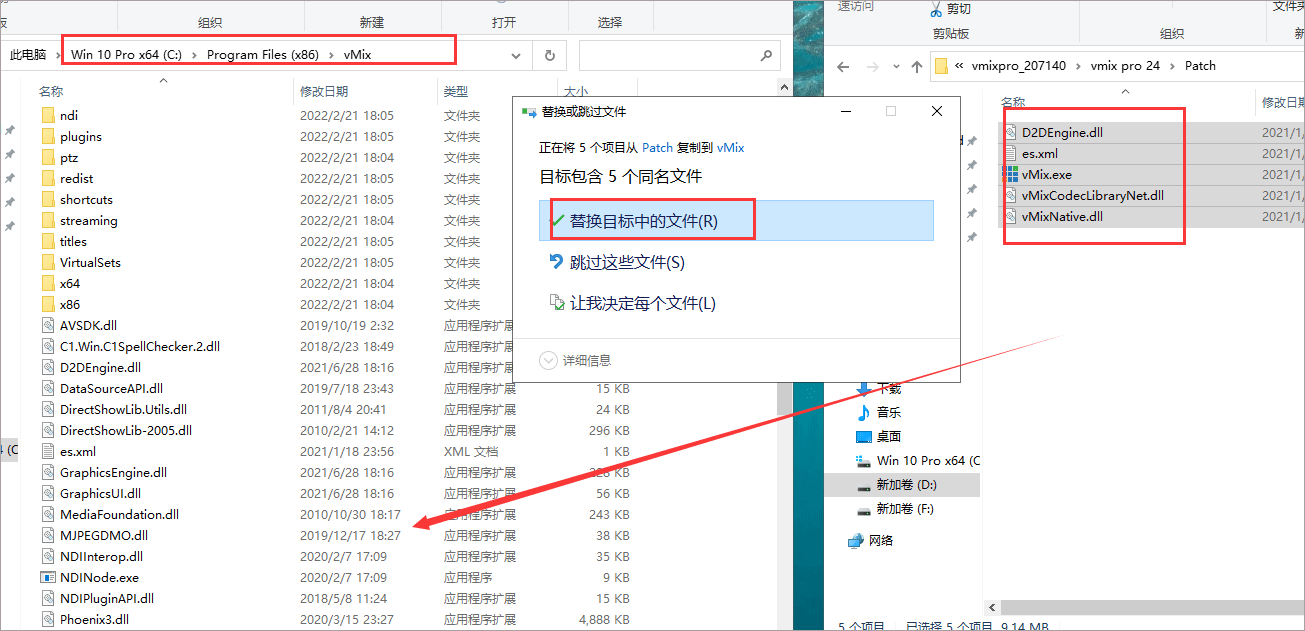
Task: Choose 替换目标中的文件(R) option
Action: coord(643,221)
